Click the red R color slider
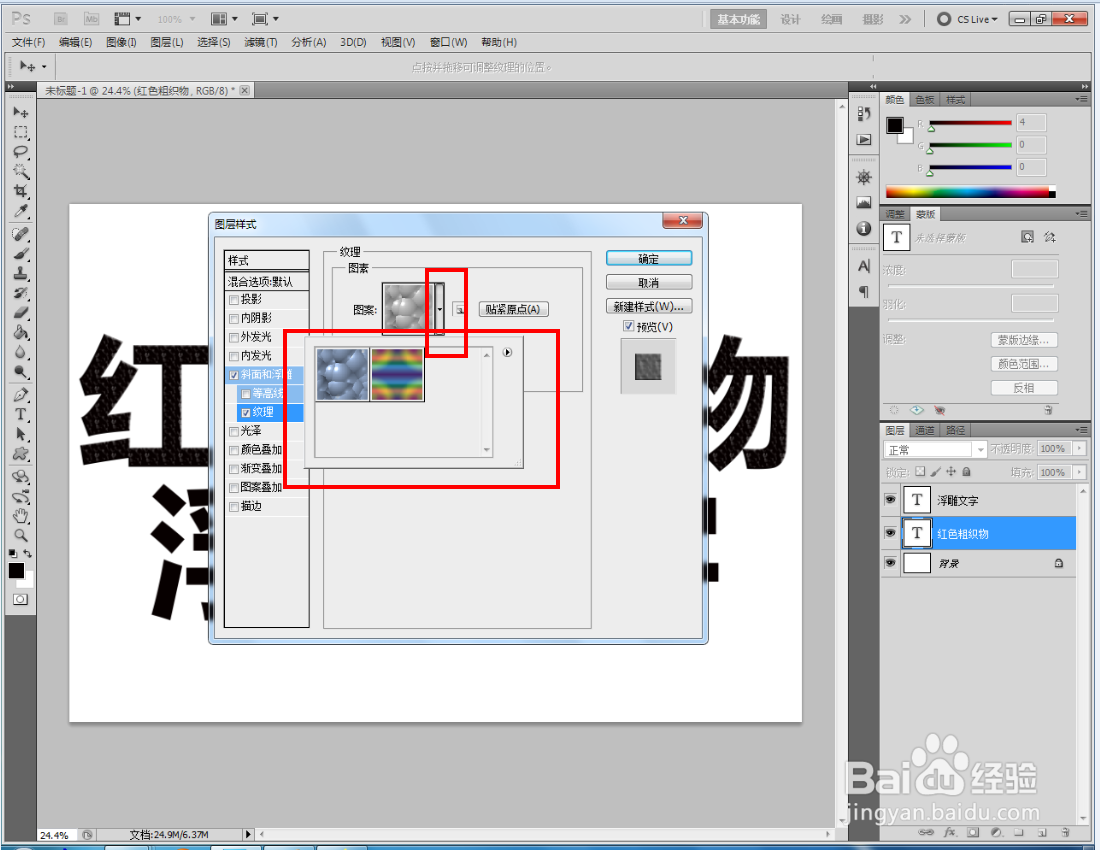 [970, 123]
